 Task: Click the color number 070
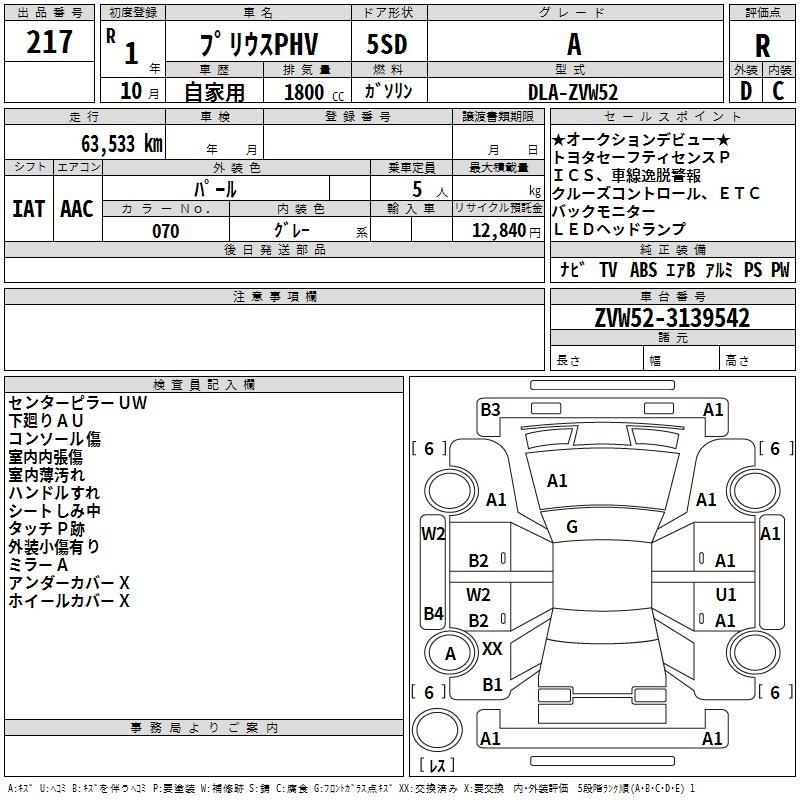(x=166, y=231)
